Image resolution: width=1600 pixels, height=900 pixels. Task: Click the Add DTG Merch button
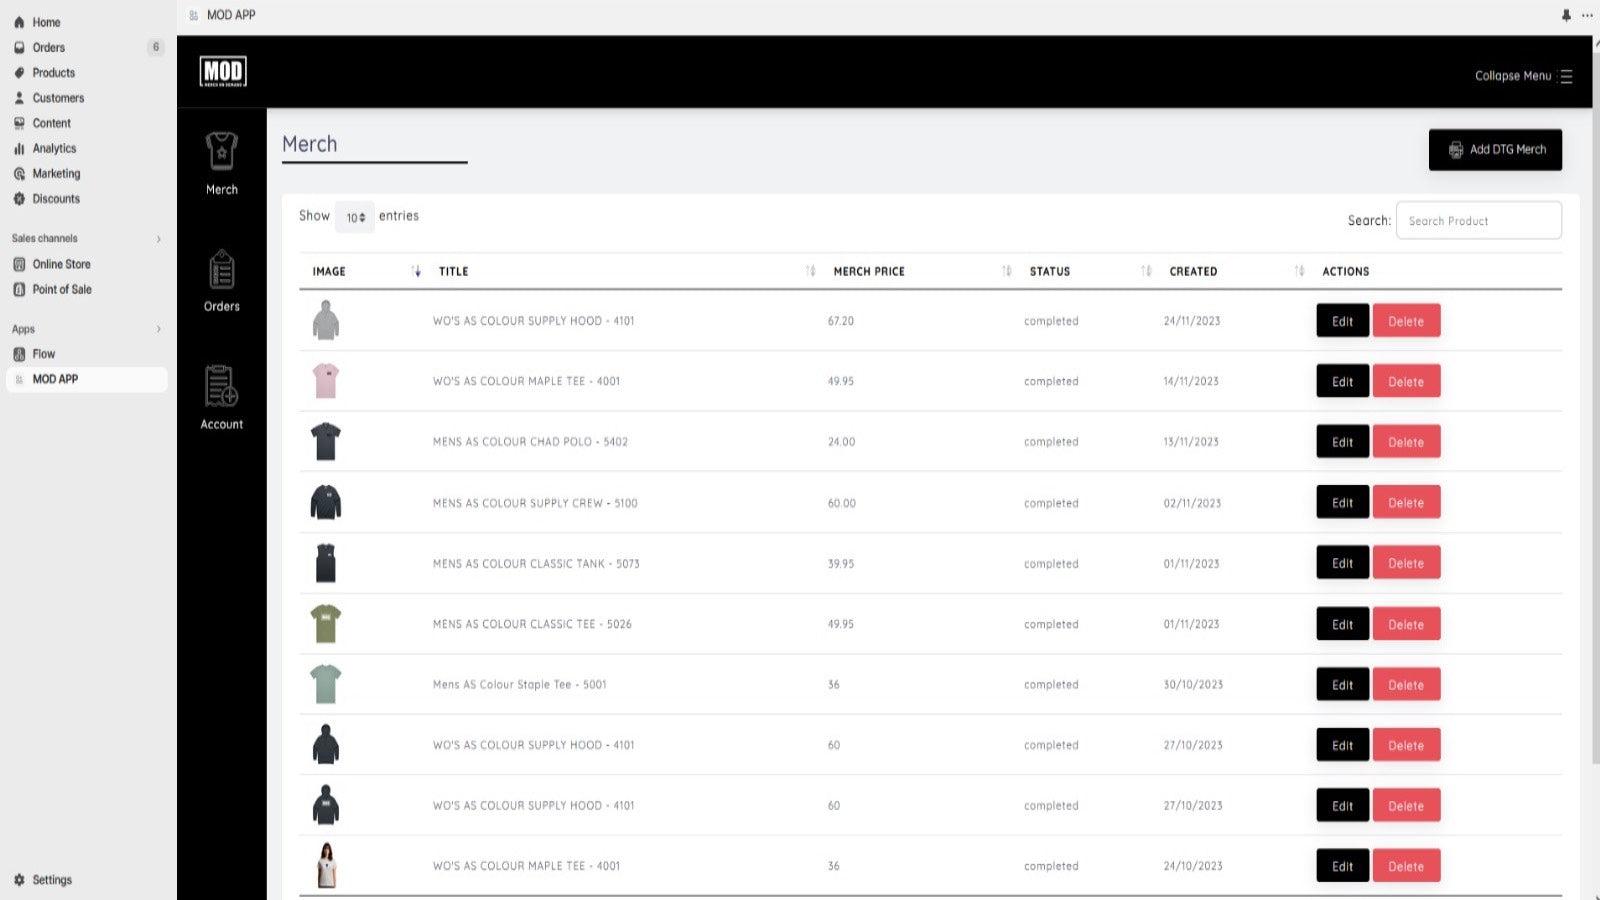point(1495,150)
